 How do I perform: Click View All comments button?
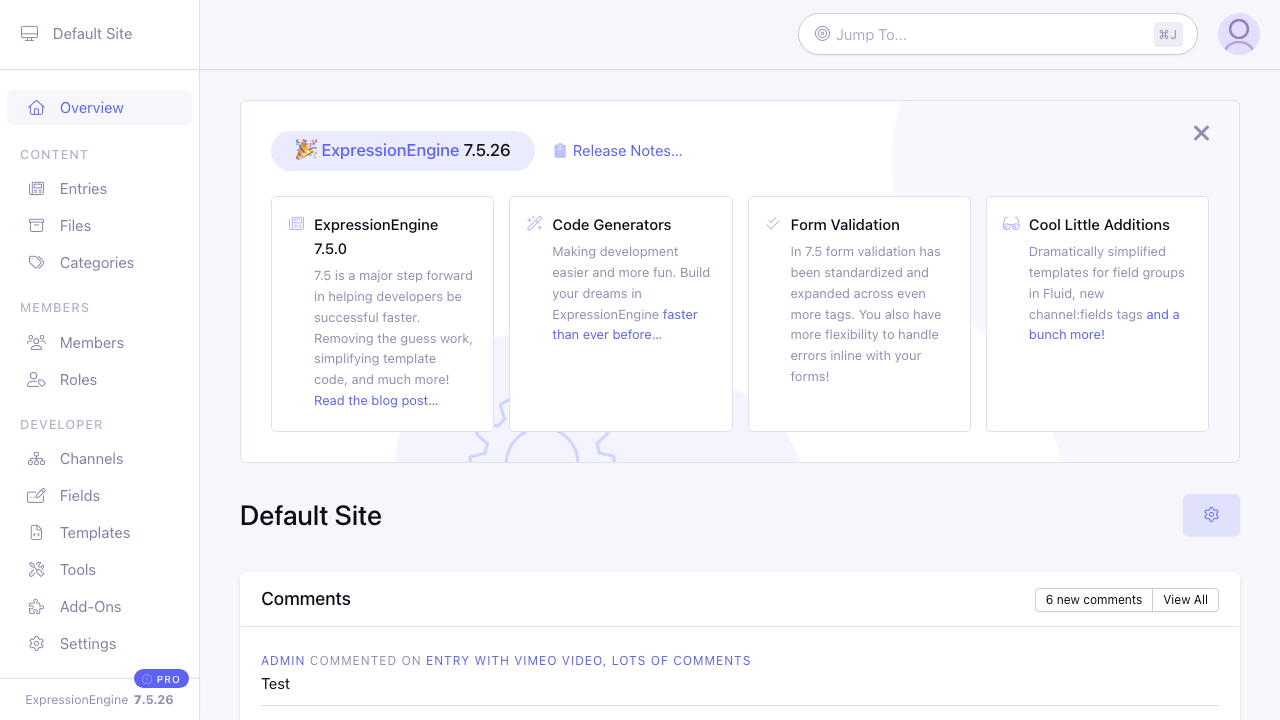point(1185,600)
